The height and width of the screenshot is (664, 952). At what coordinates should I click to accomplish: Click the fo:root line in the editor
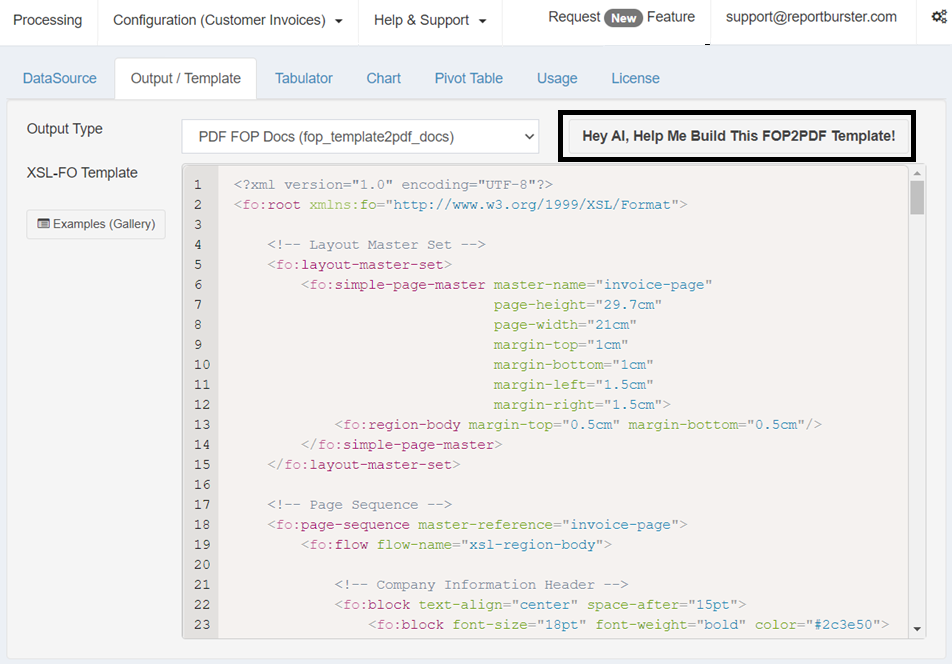460,205
